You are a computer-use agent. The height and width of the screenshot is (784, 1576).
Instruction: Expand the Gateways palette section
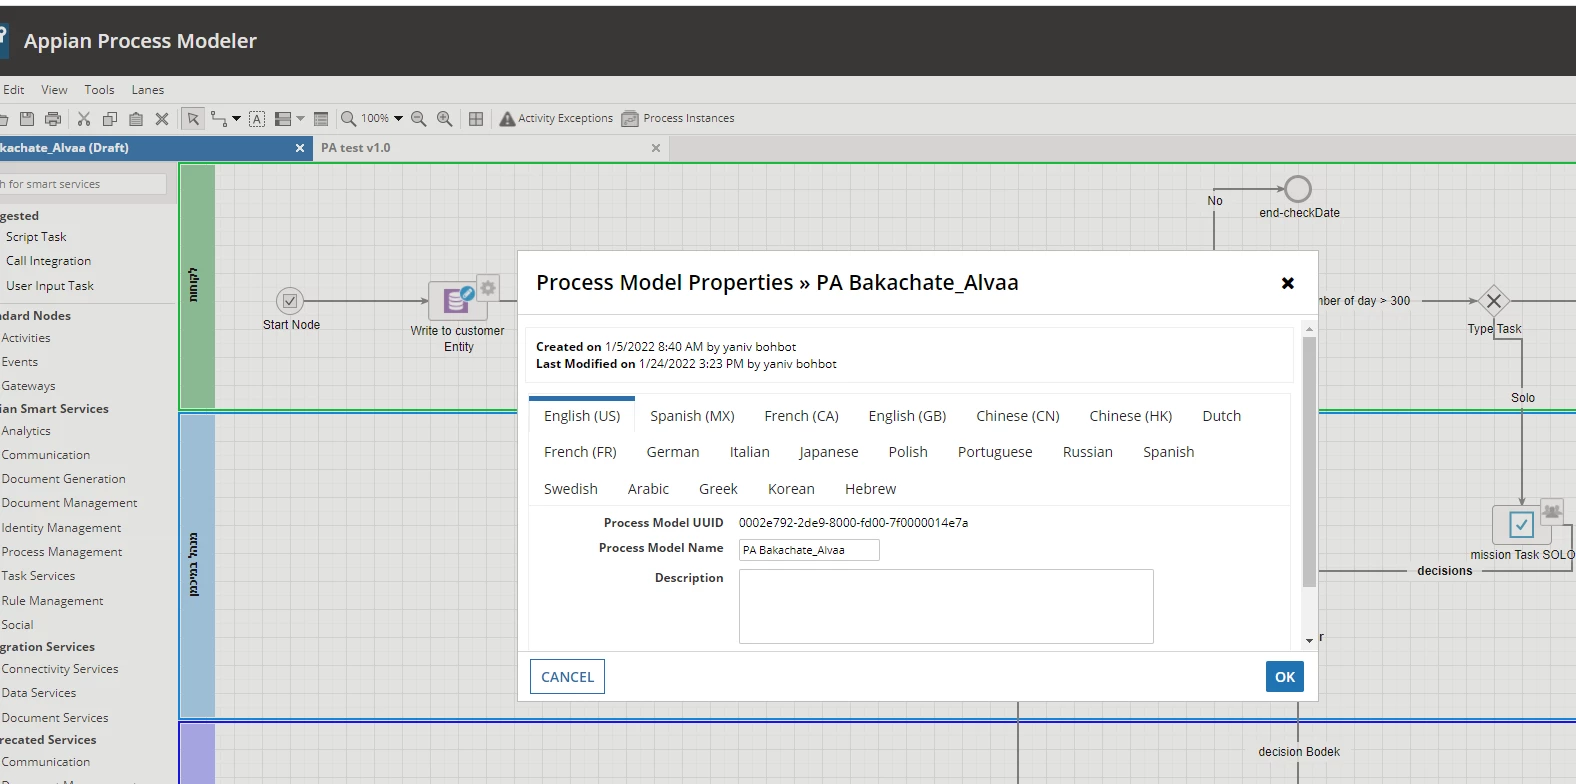pyautogui.click(x=29, y=386)
